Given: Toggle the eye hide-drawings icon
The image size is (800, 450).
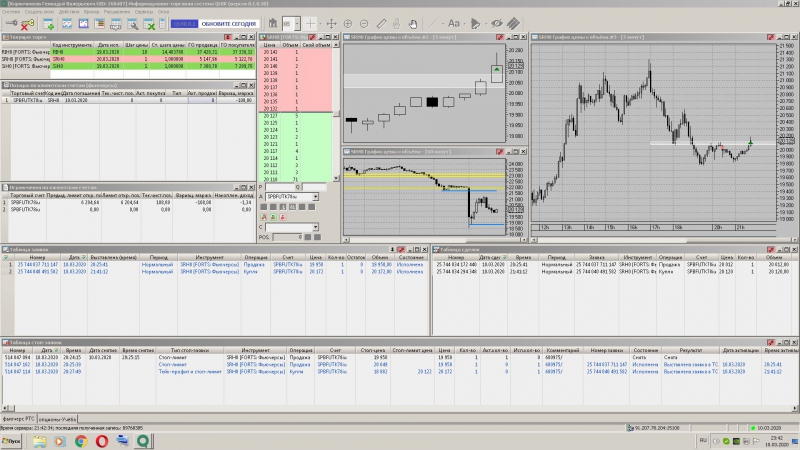Looking at the screenshot, I should click(x=496, y=23).
